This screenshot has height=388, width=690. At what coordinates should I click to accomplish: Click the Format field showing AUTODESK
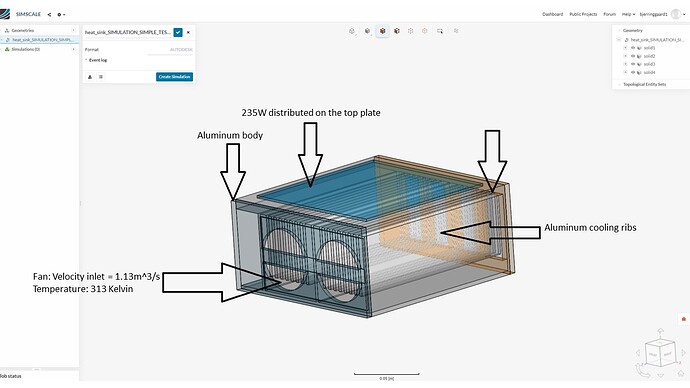(x=170, y=50)
